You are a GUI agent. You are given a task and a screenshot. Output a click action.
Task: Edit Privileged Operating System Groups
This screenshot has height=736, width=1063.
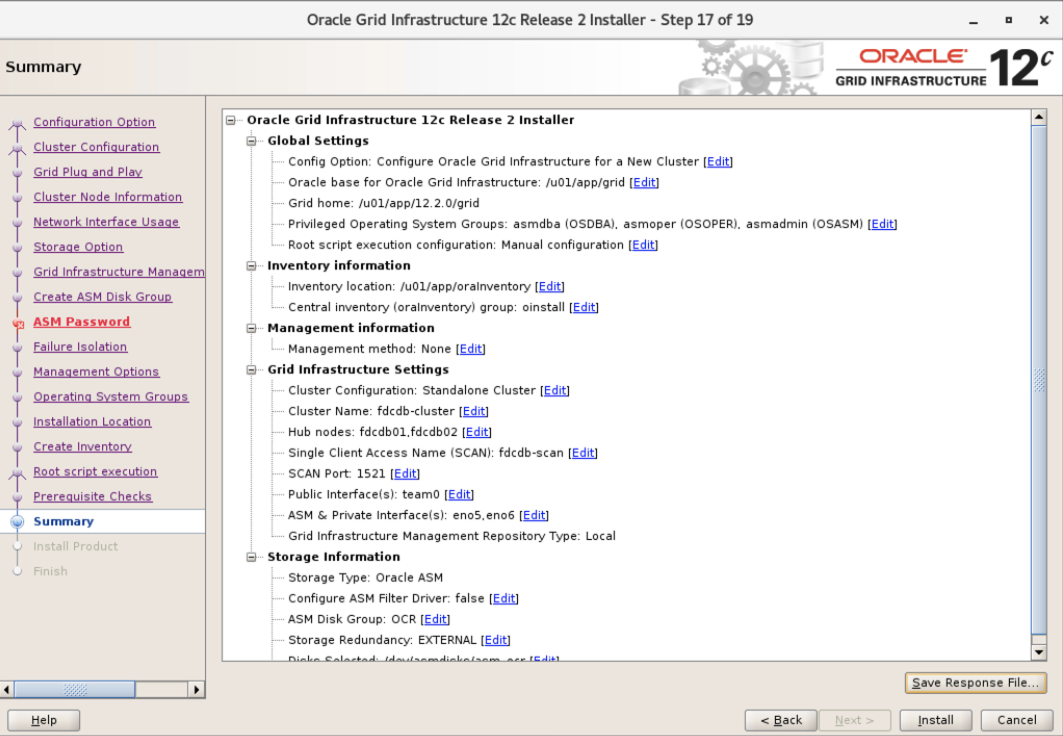[882, 224]
